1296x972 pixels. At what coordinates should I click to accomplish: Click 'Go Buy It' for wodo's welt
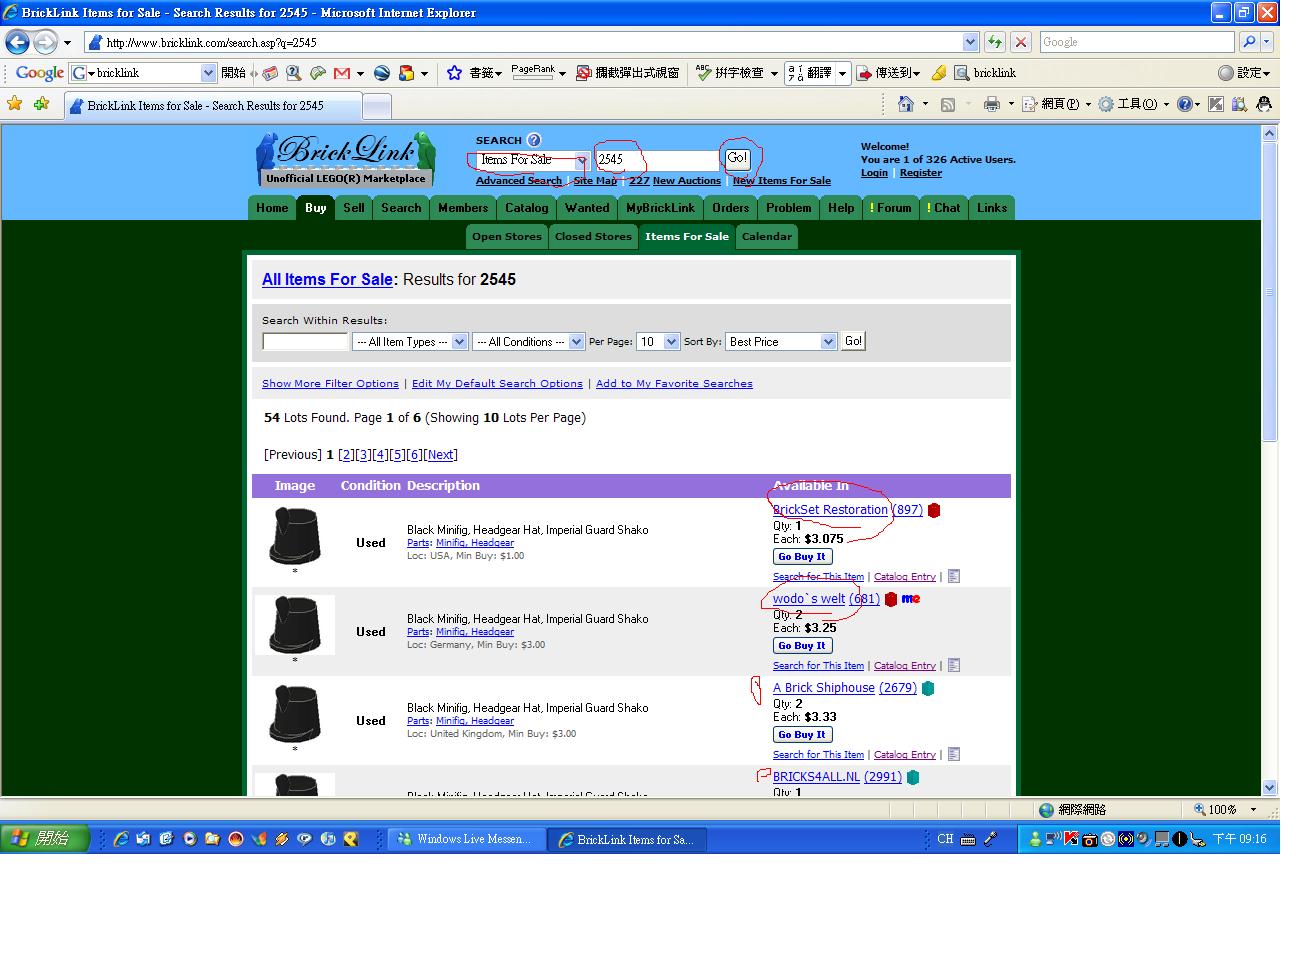802,646
